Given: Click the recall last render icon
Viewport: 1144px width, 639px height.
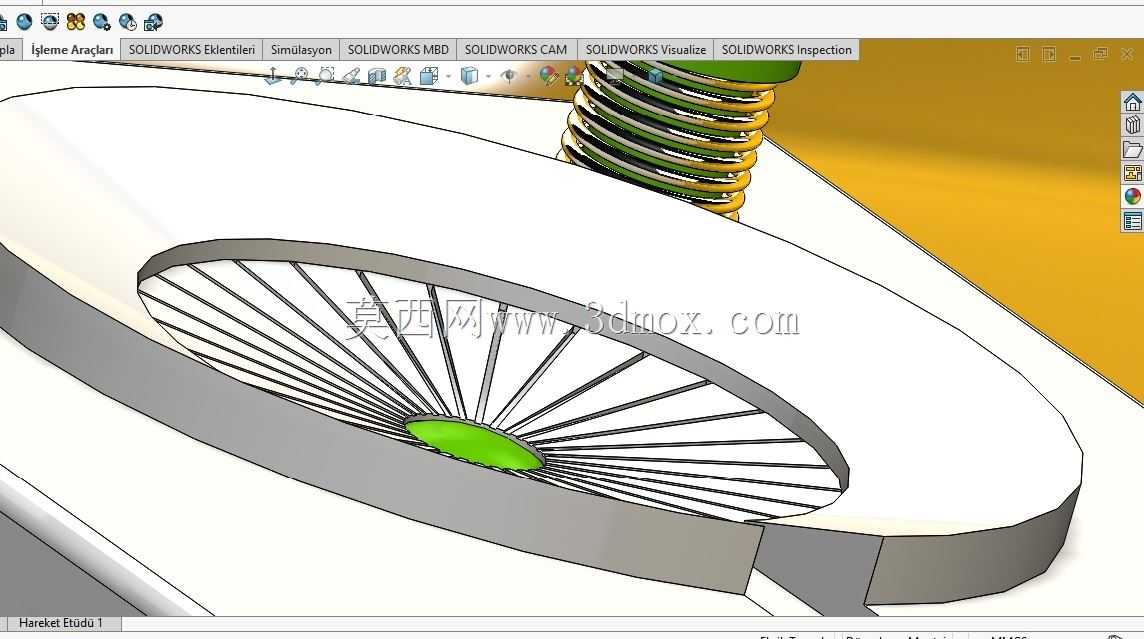Looking at the screenshot, I should (x=153, y=23).
